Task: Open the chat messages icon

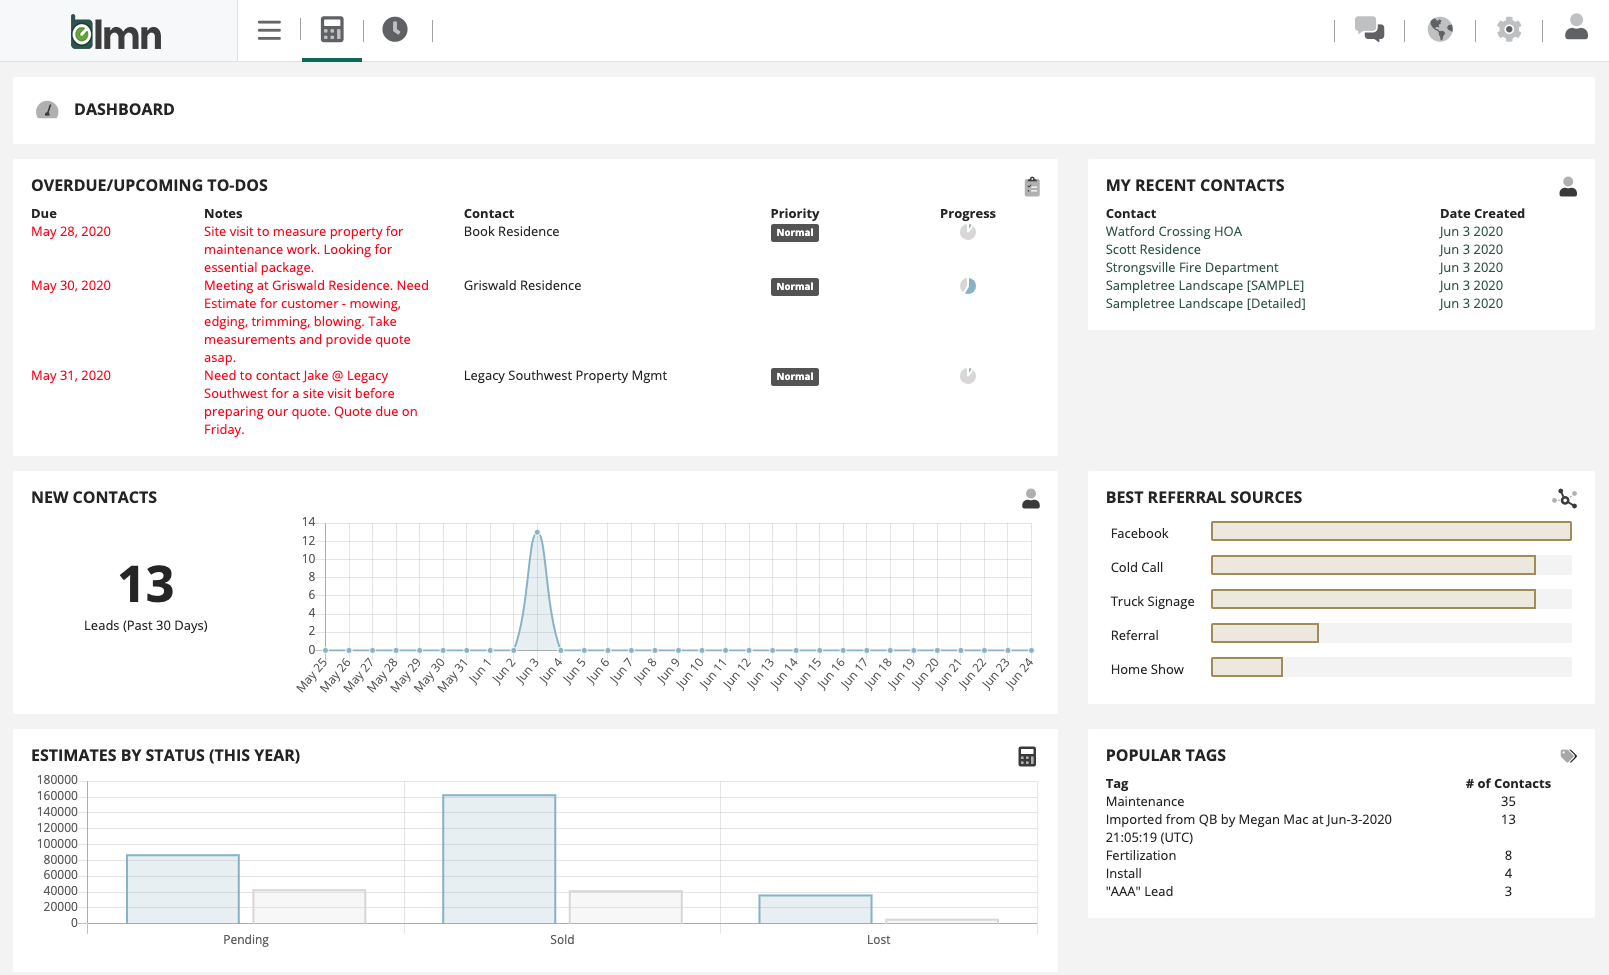Action: click(1369, 29)
